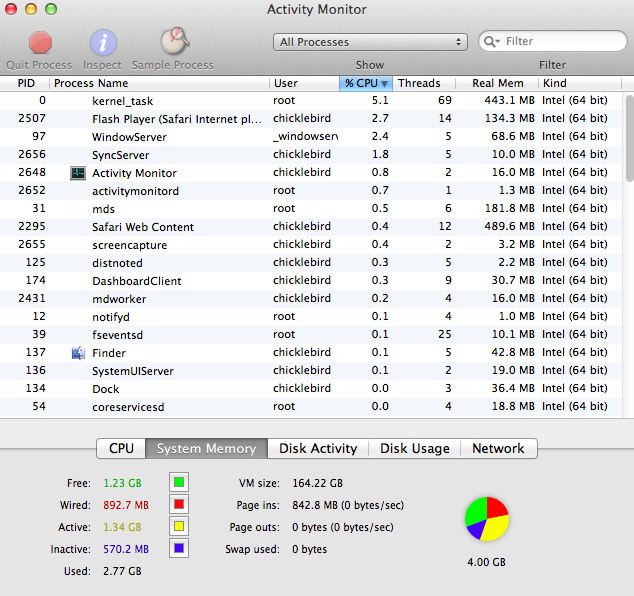This screenshot has height=596, width=634.
Task: Select the System Memory tab
Action: pyautogui.click(x=206, y=448)
